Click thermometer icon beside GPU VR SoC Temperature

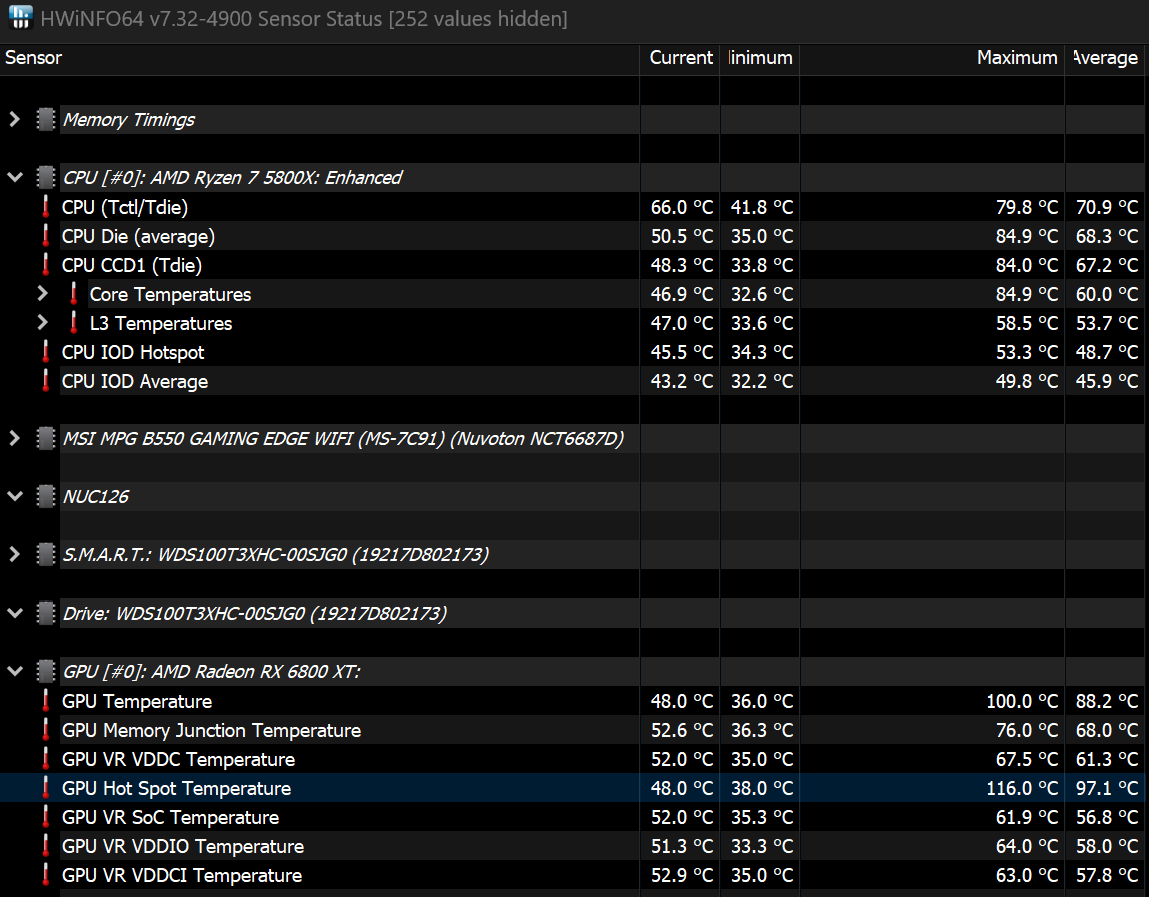pyautogui.click(x=46, y=816)
